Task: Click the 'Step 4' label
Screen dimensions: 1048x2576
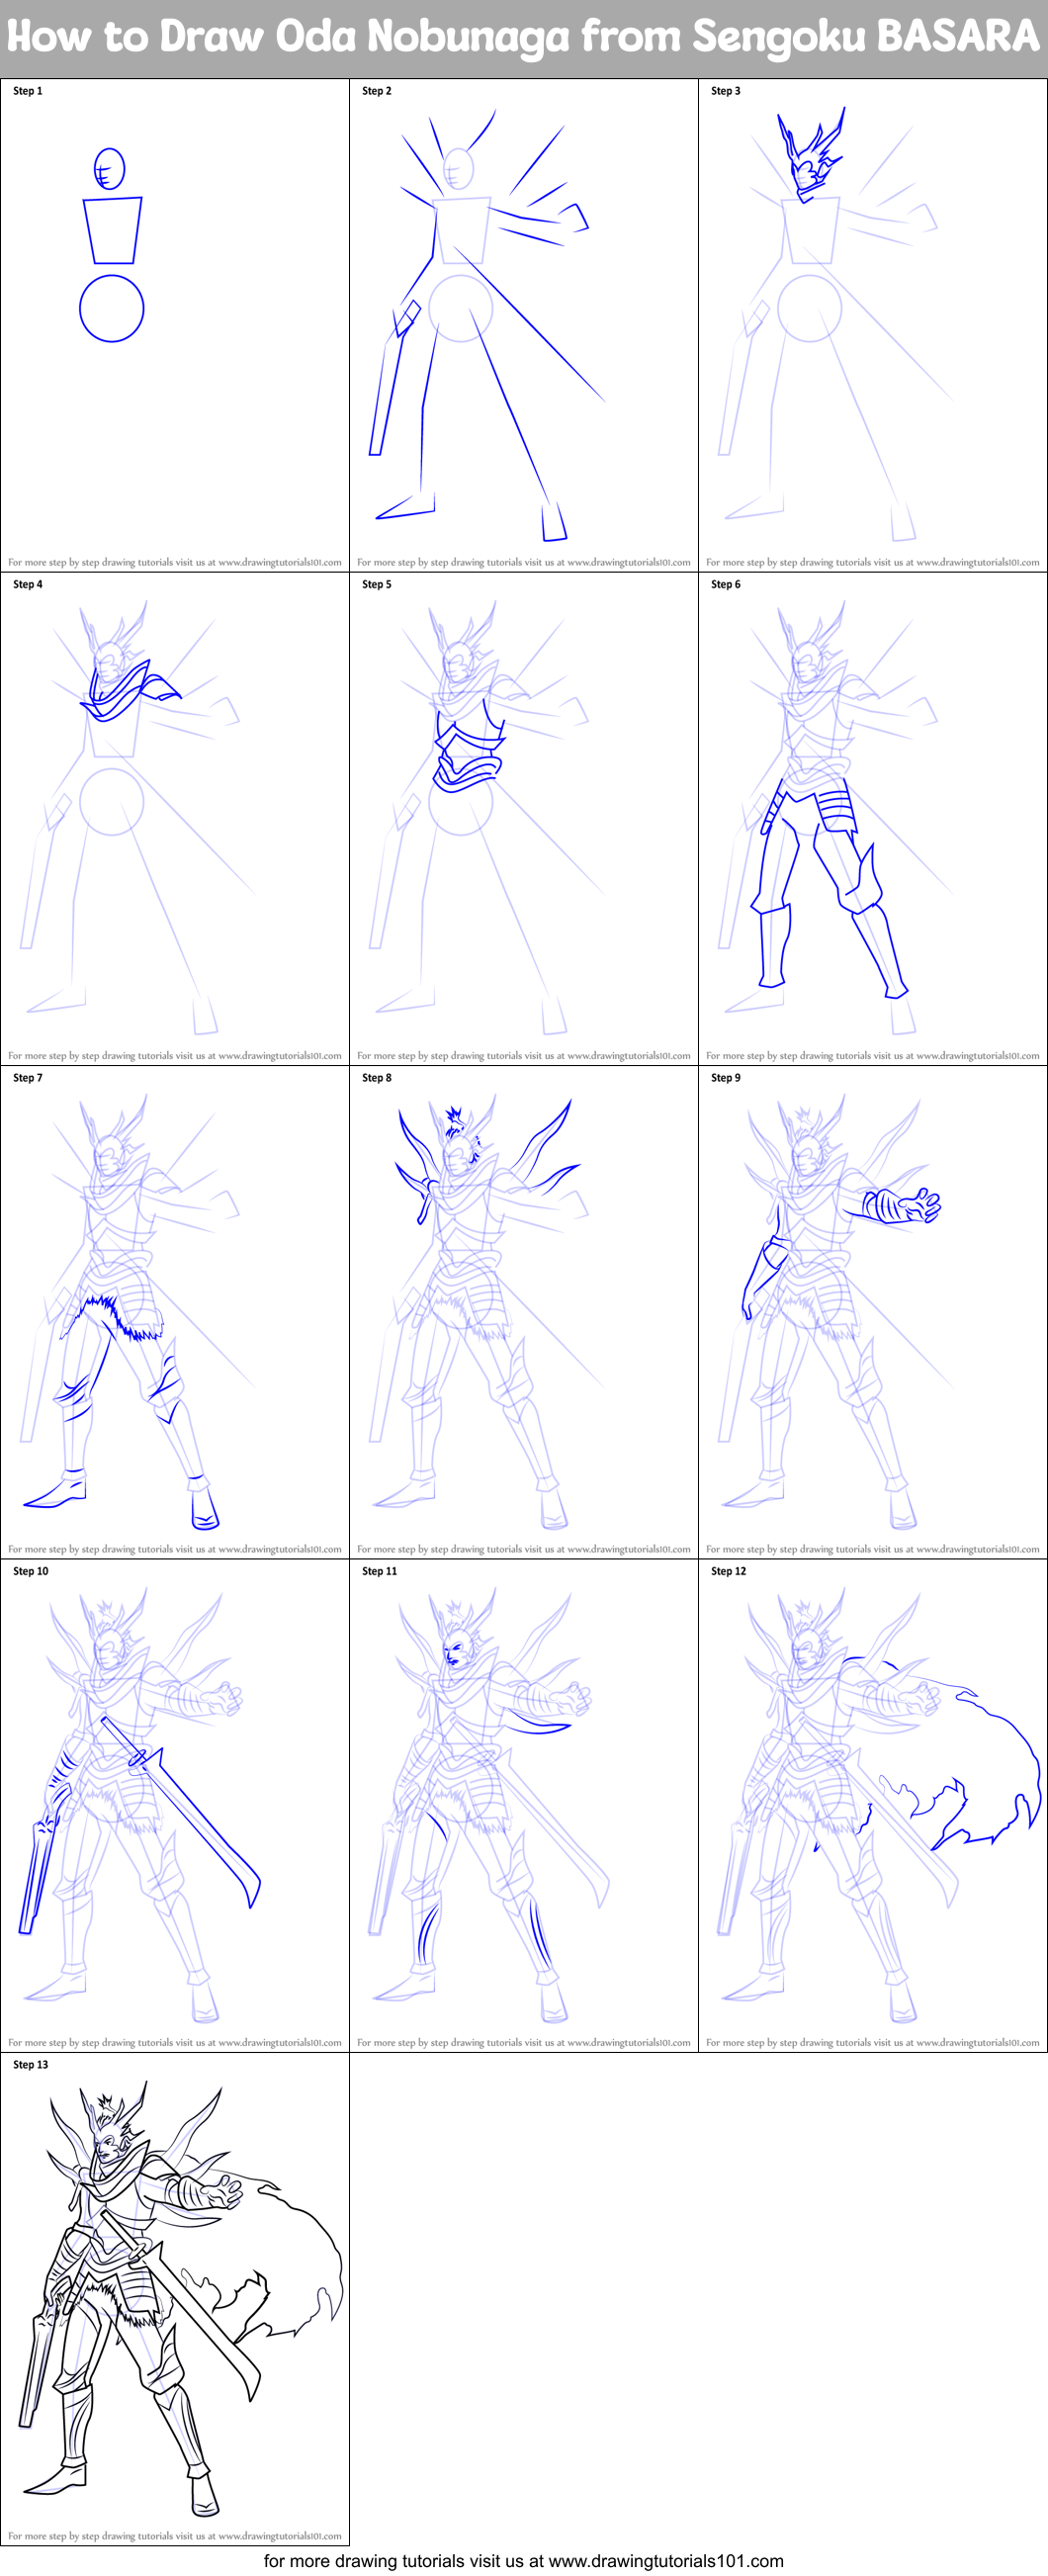Action: tap(28, 584)
